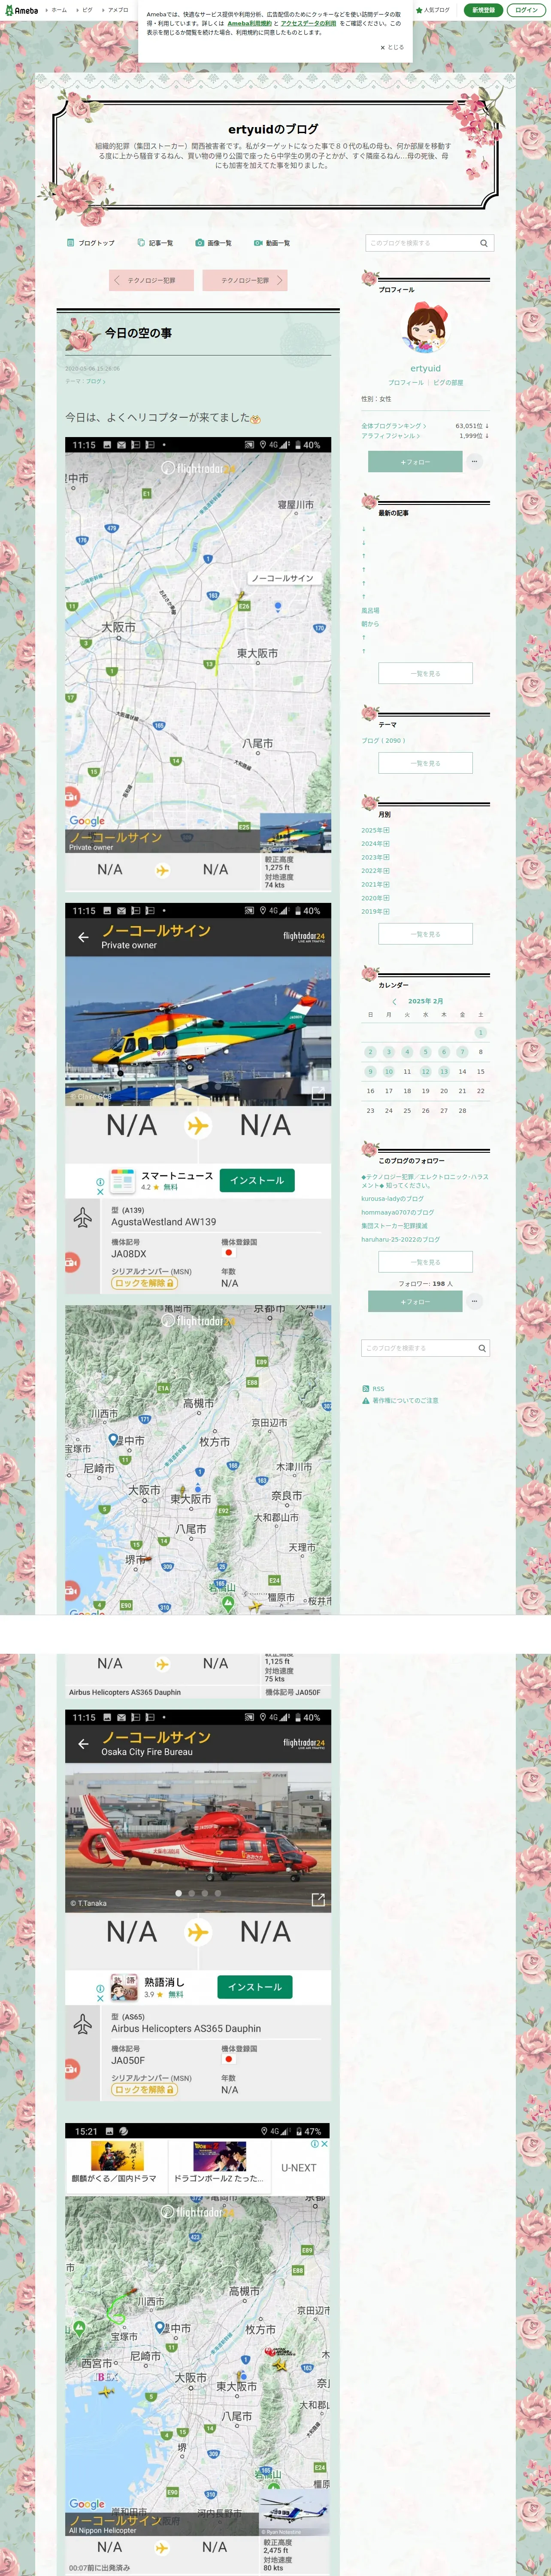The height and width of the screenshot is (2576, 551).
Task: Expand the 2022年 monthly archive
Action: 375,871
